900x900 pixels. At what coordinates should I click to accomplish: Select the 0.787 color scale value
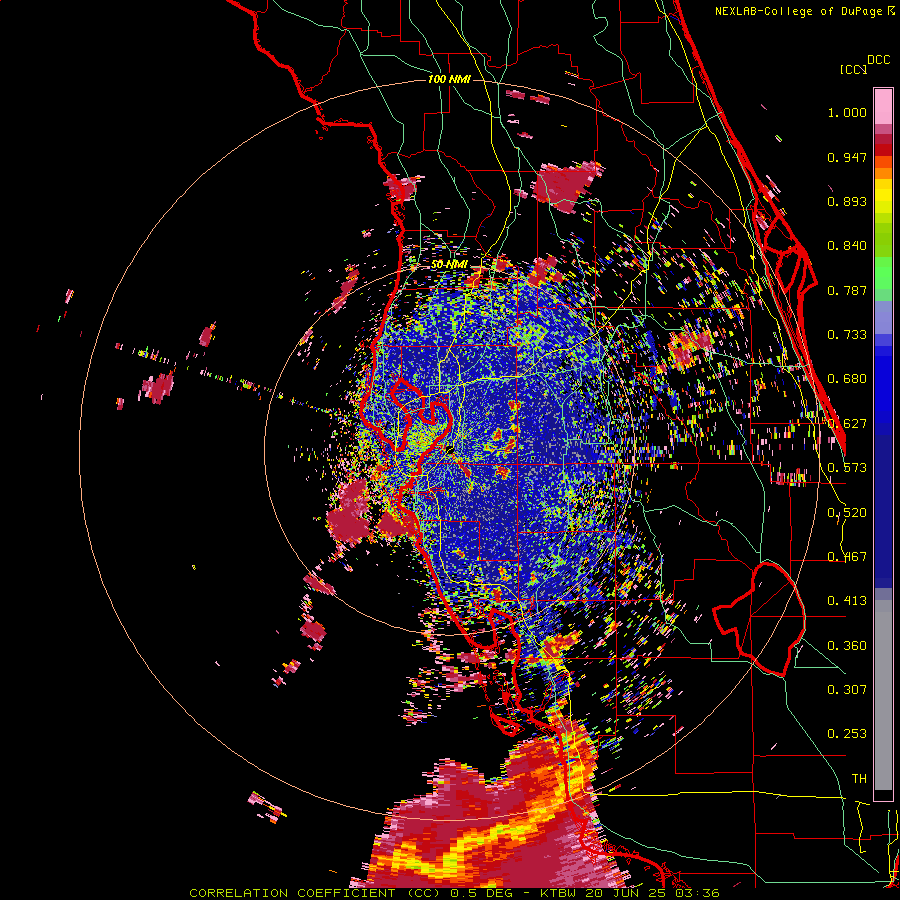click(x=847, y=290)
